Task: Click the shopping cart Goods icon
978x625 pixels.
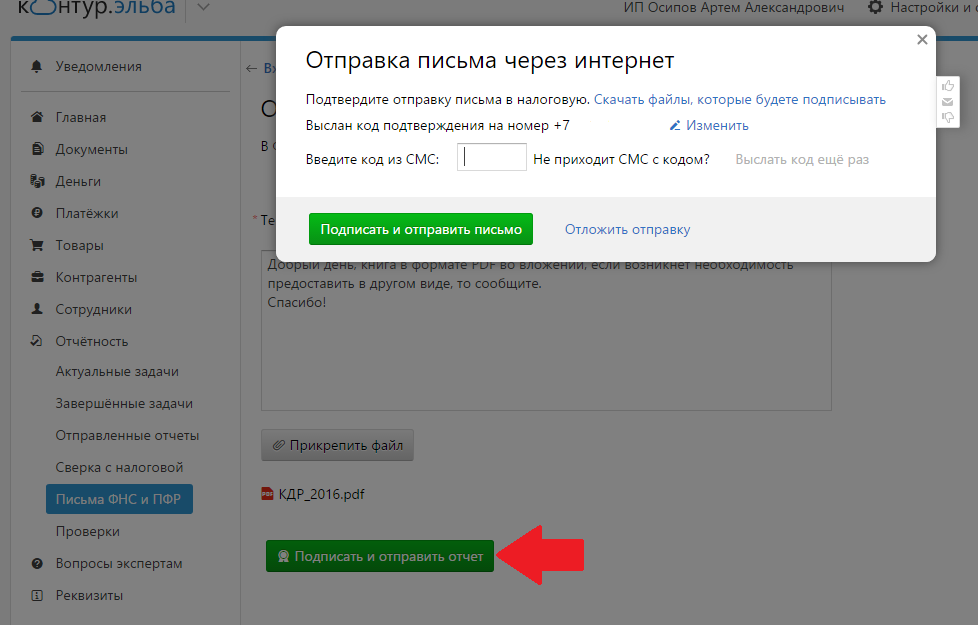Action: [37, 246]
